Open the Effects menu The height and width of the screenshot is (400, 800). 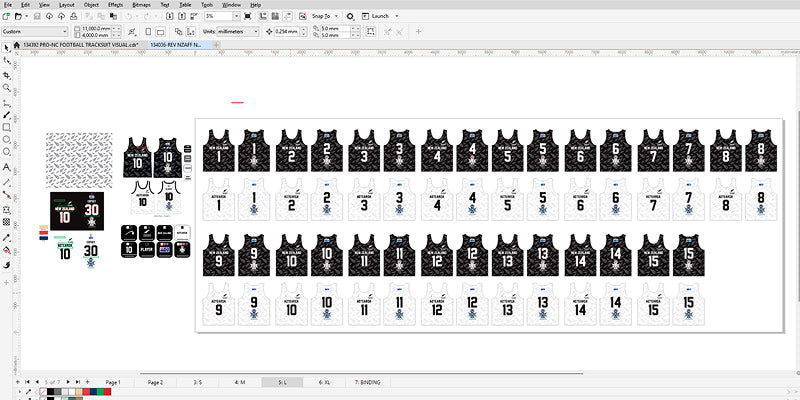pos(116,5)
